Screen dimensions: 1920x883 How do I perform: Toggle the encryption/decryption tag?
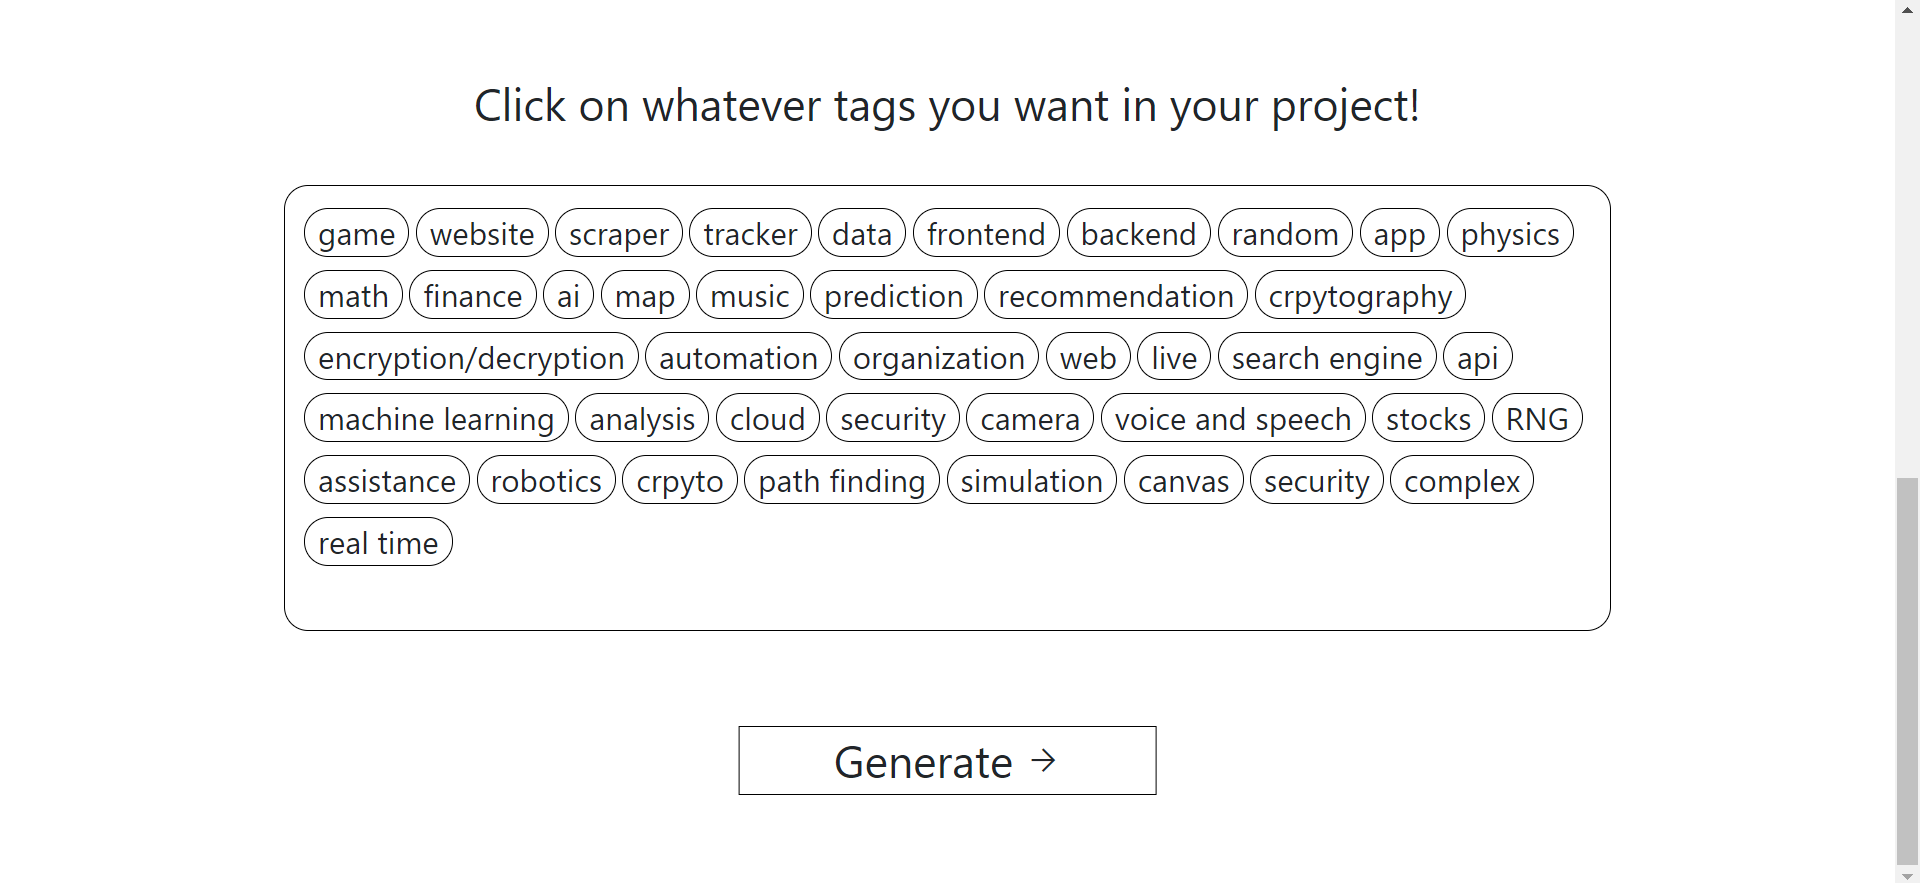tap(471, 358)
